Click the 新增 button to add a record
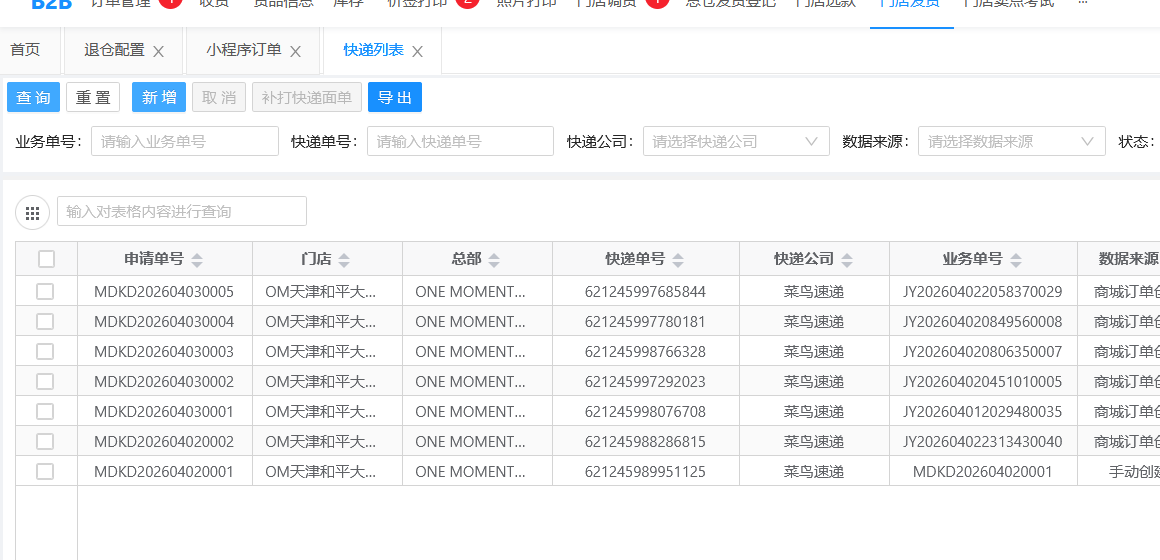This screenshot has width=1160, height=560. 159,97
